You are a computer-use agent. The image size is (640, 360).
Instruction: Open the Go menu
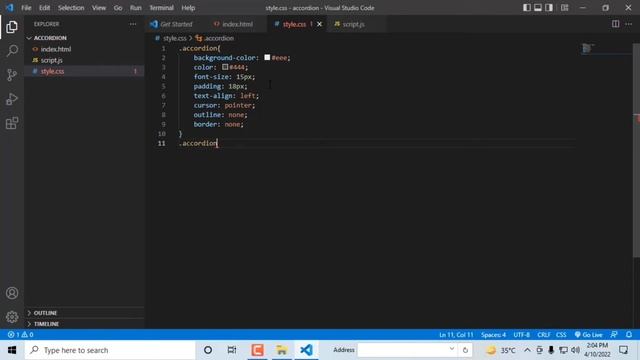(118, 8)
